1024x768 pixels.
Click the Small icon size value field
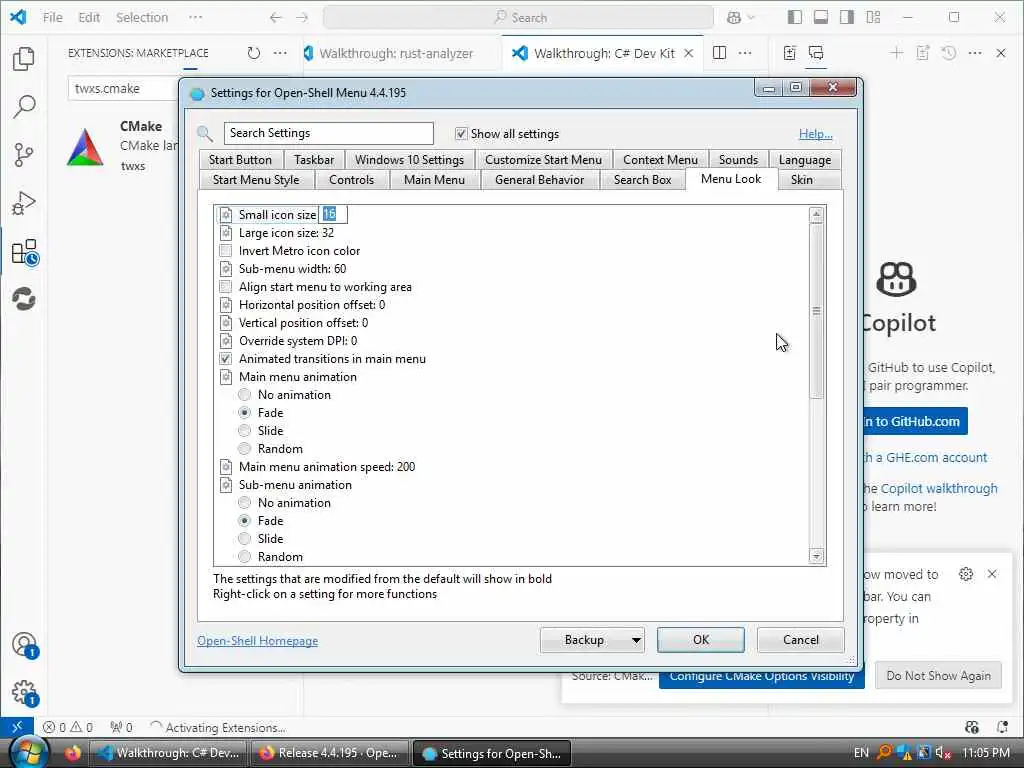click(x=333, y=214)
